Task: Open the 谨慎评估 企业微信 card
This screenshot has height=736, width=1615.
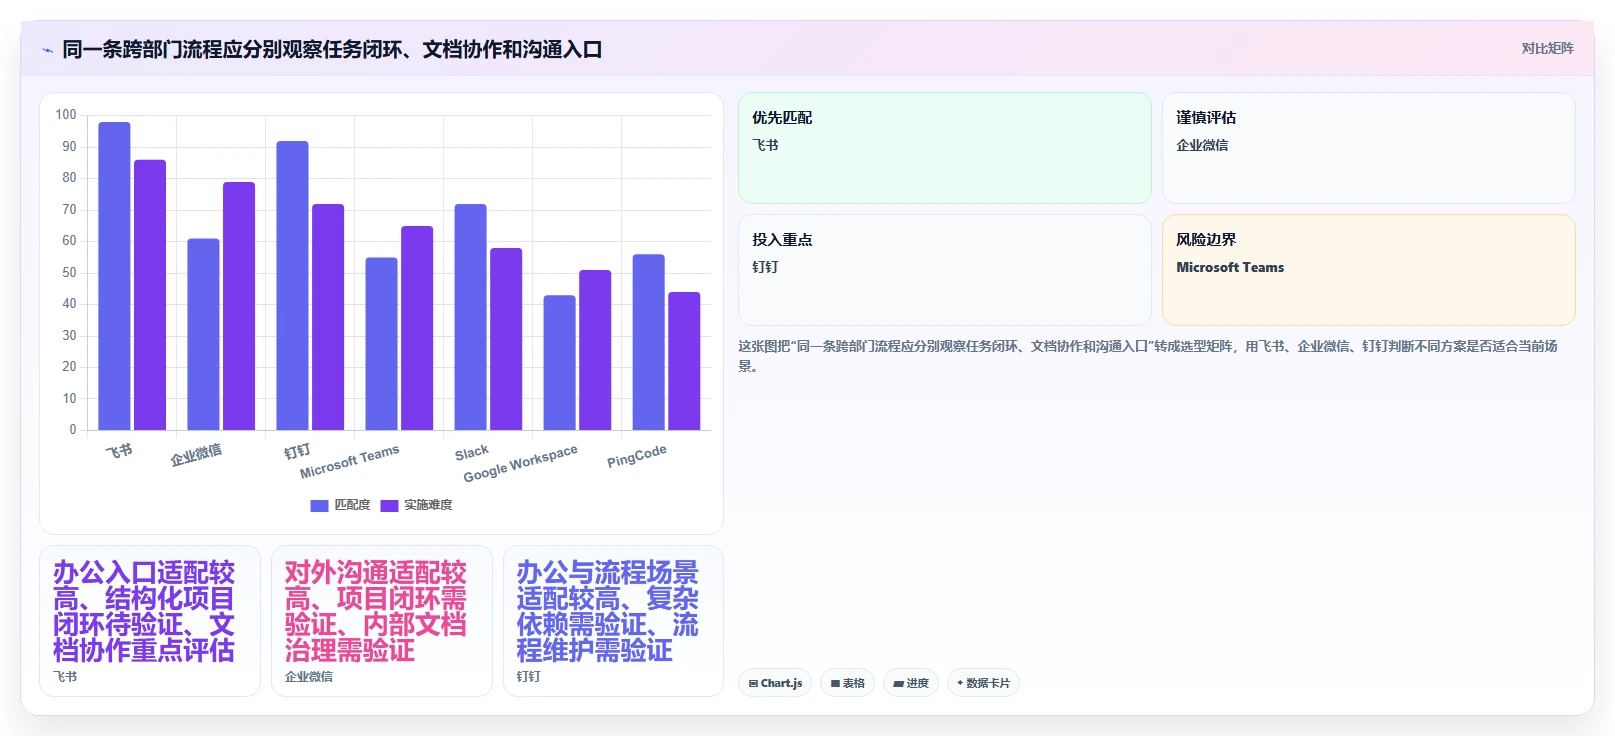Action: (1368, 148)
